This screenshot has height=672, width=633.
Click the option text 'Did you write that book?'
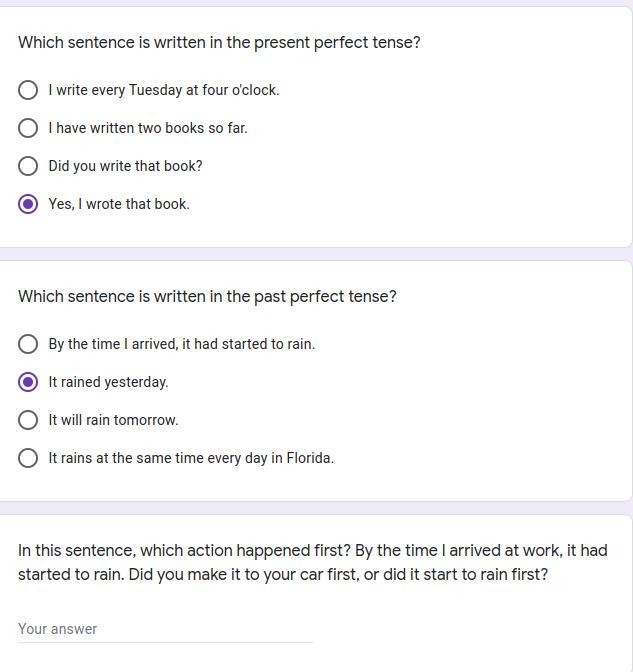click(x=125, y=166)
